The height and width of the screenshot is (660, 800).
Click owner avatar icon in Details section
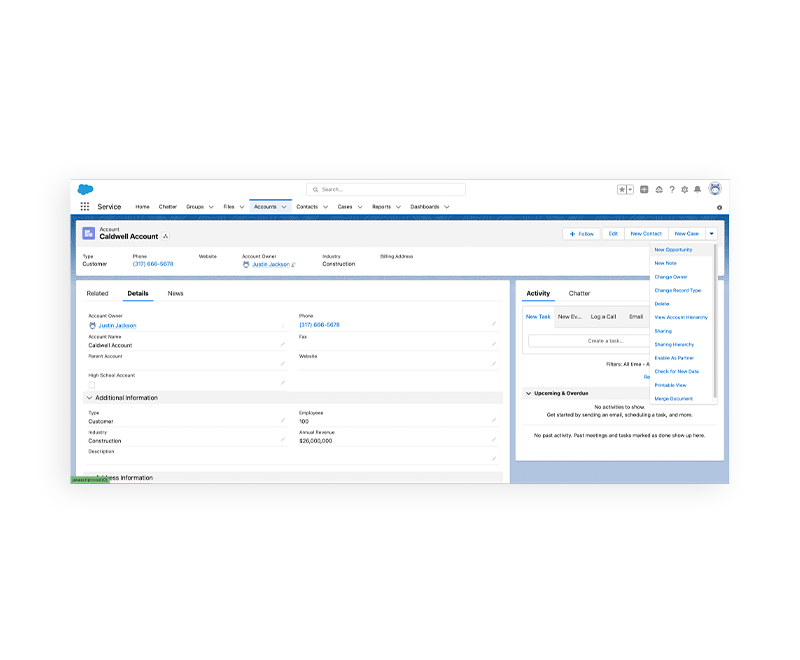[92, 325]
